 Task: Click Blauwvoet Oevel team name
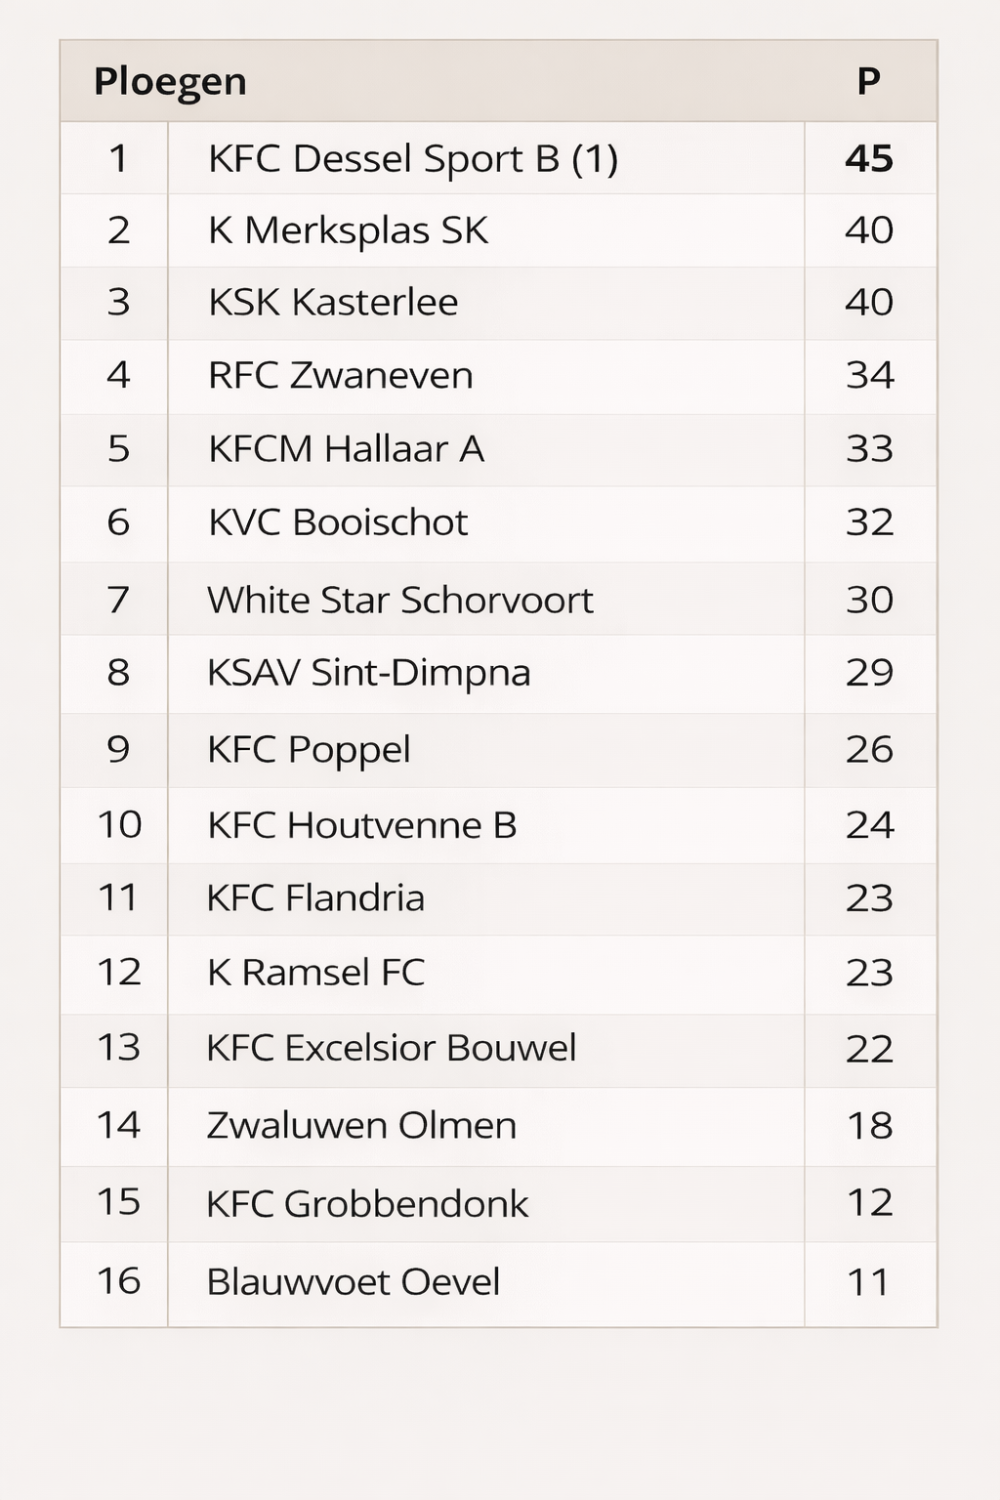[353, 1282]
